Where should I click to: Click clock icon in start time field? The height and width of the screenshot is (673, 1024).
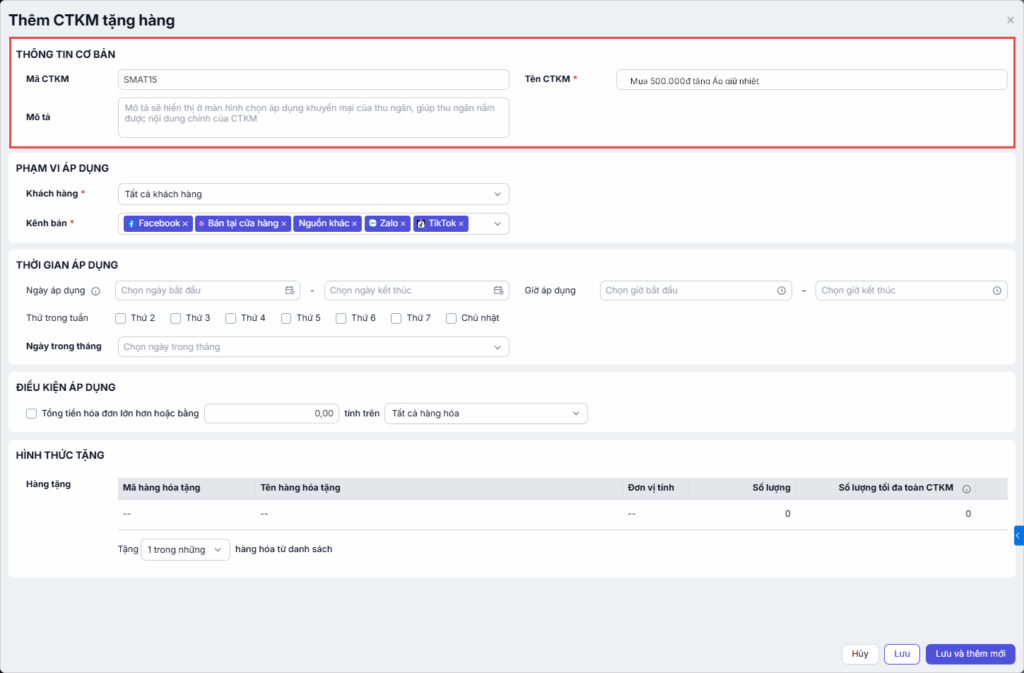(781, 290)
